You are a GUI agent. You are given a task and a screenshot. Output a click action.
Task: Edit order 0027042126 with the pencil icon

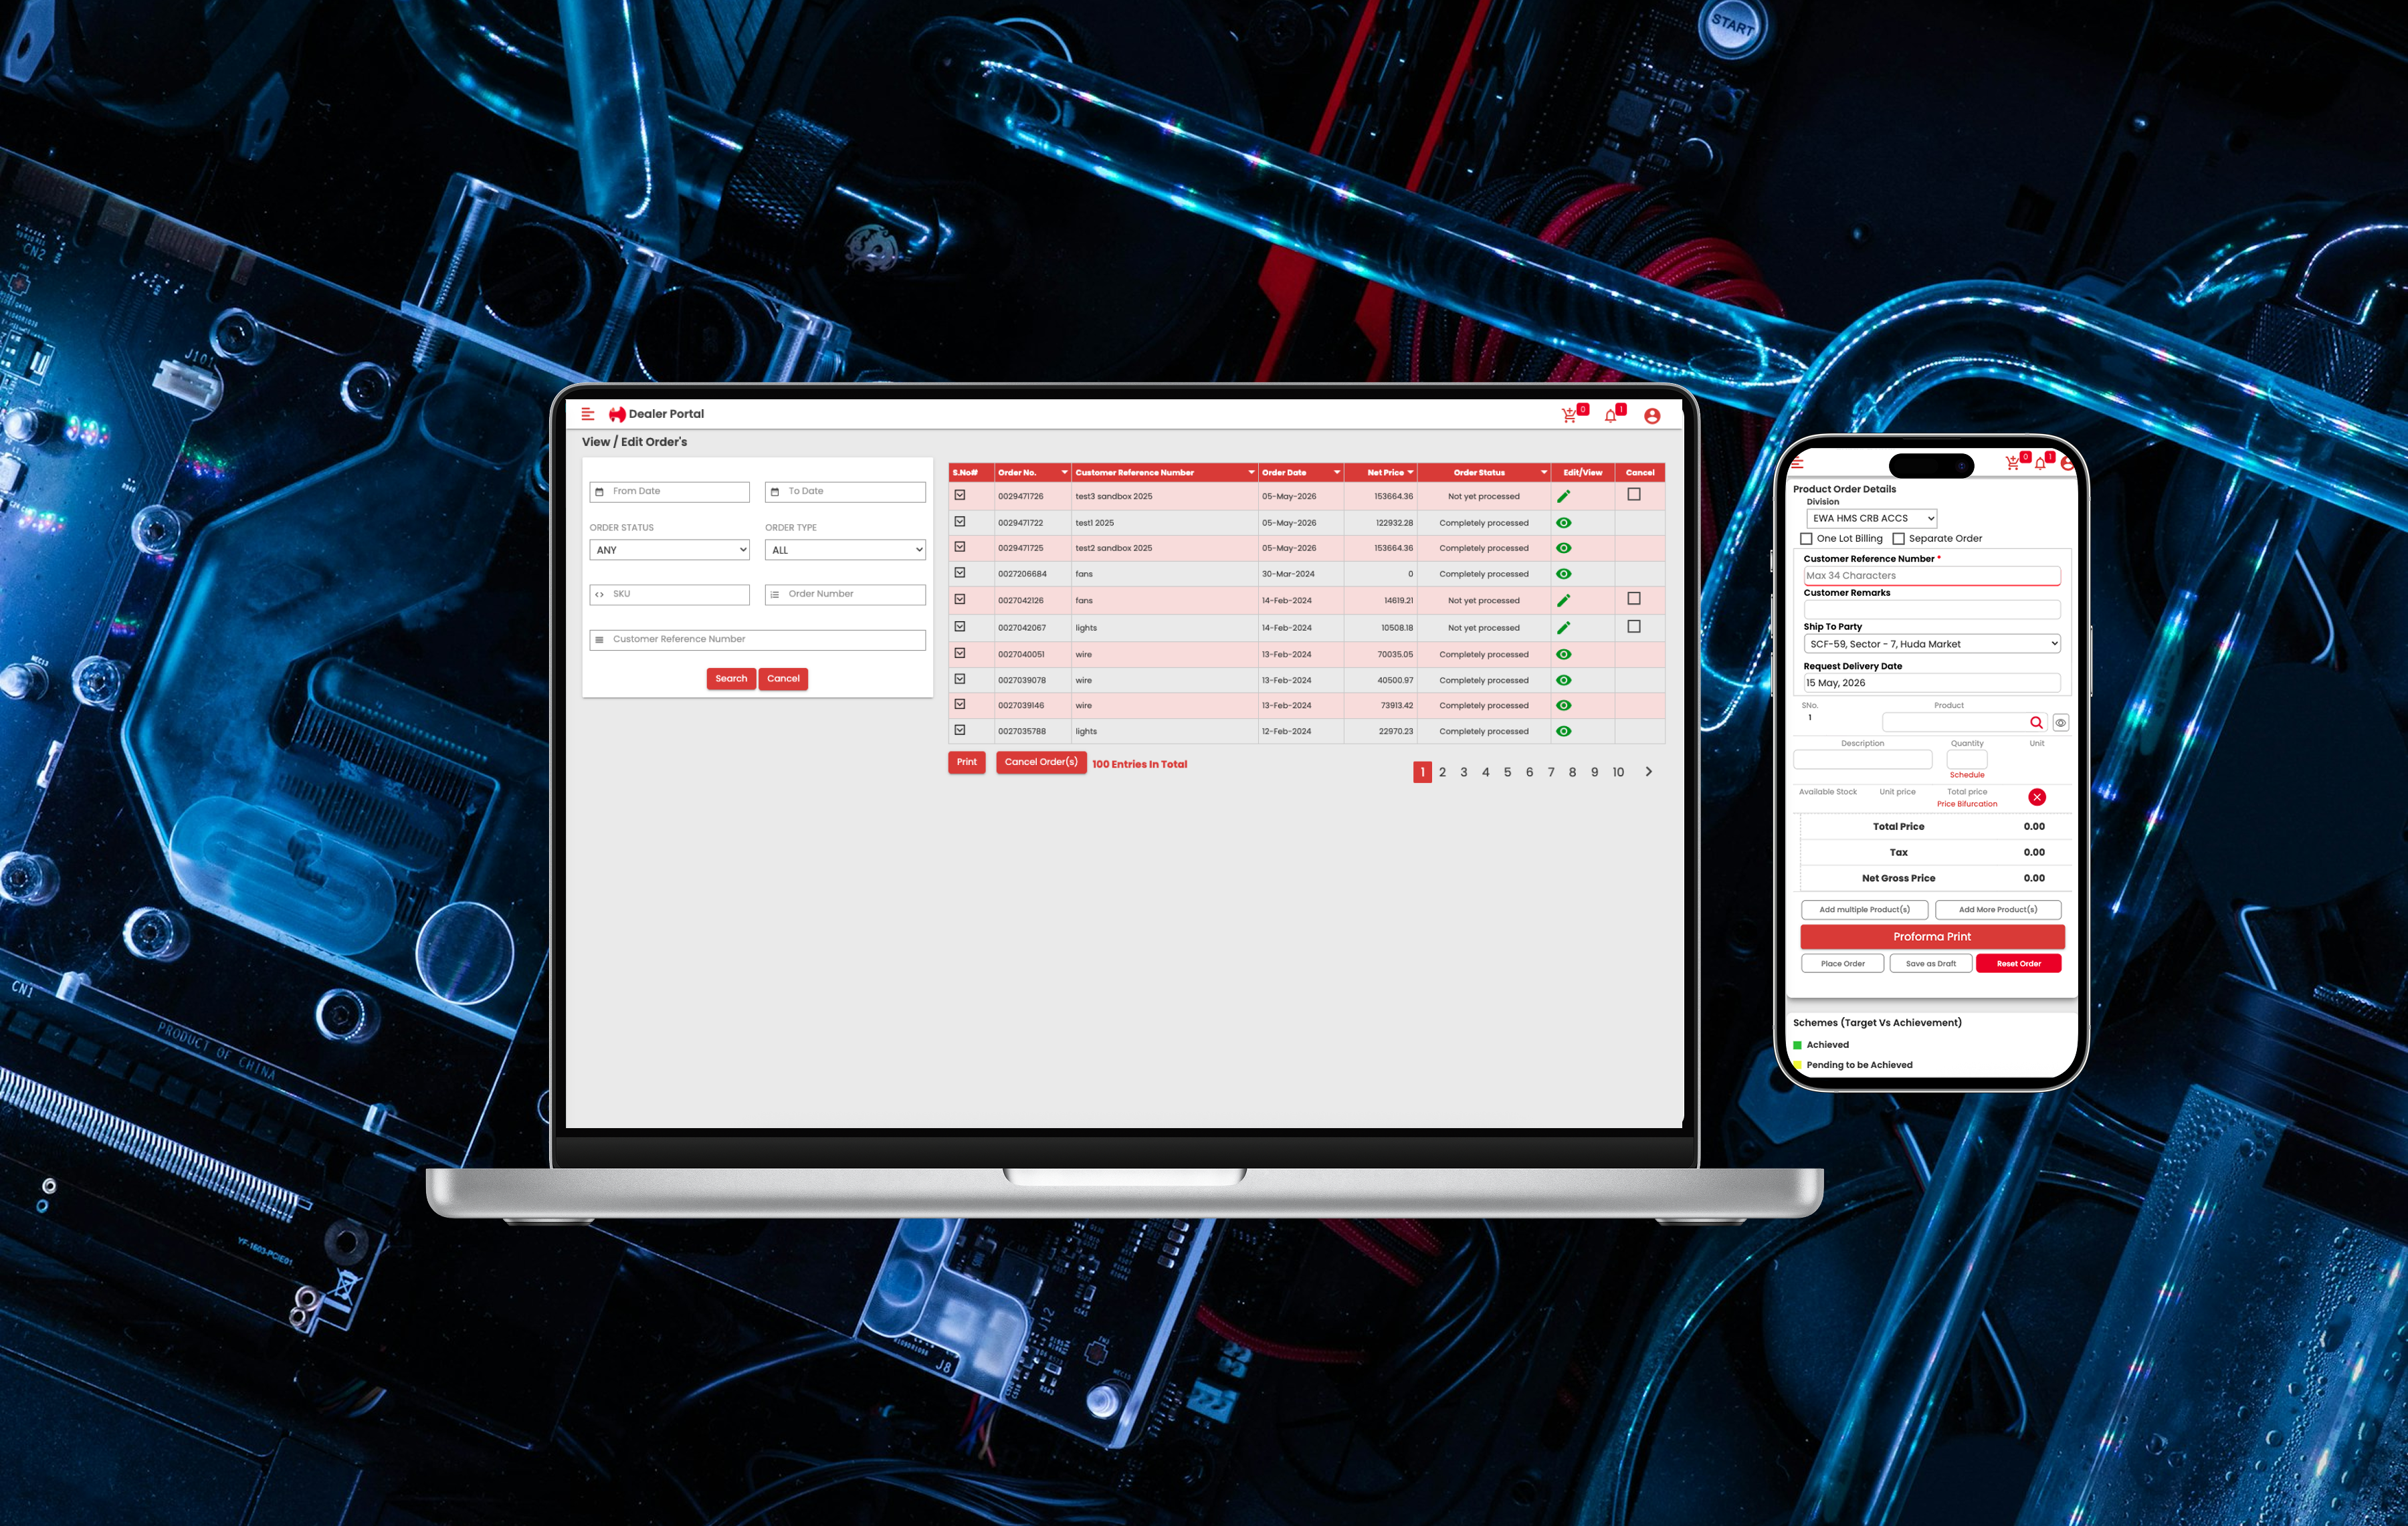(1564, 600)
